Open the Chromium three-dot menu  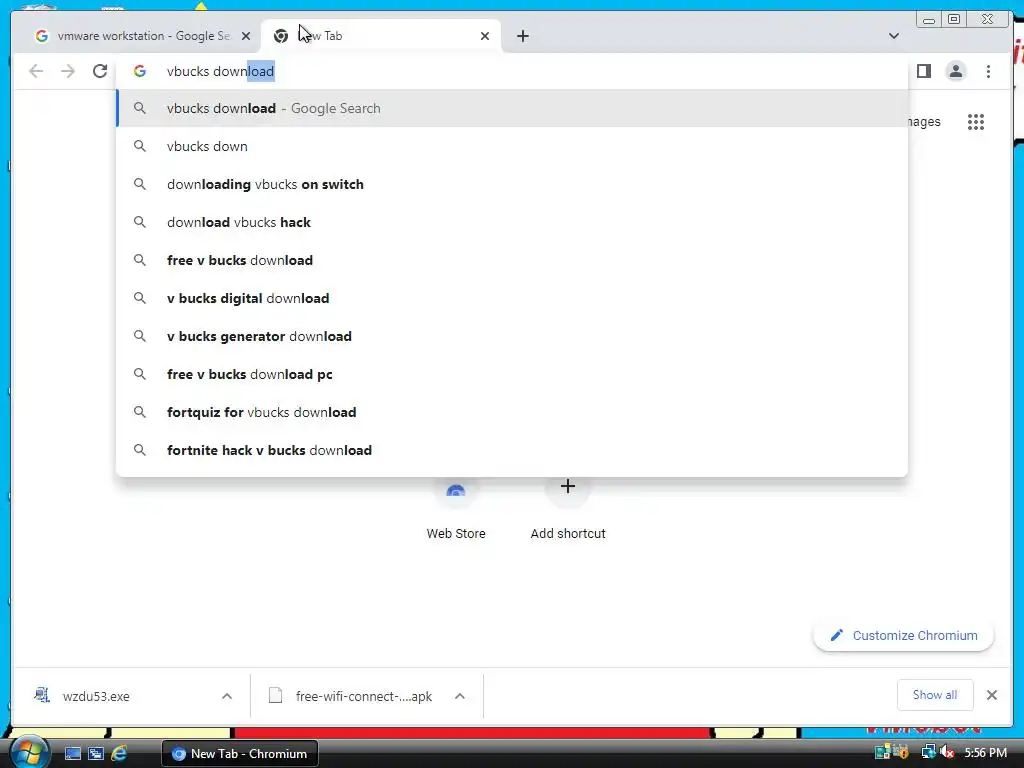[988, 71]
